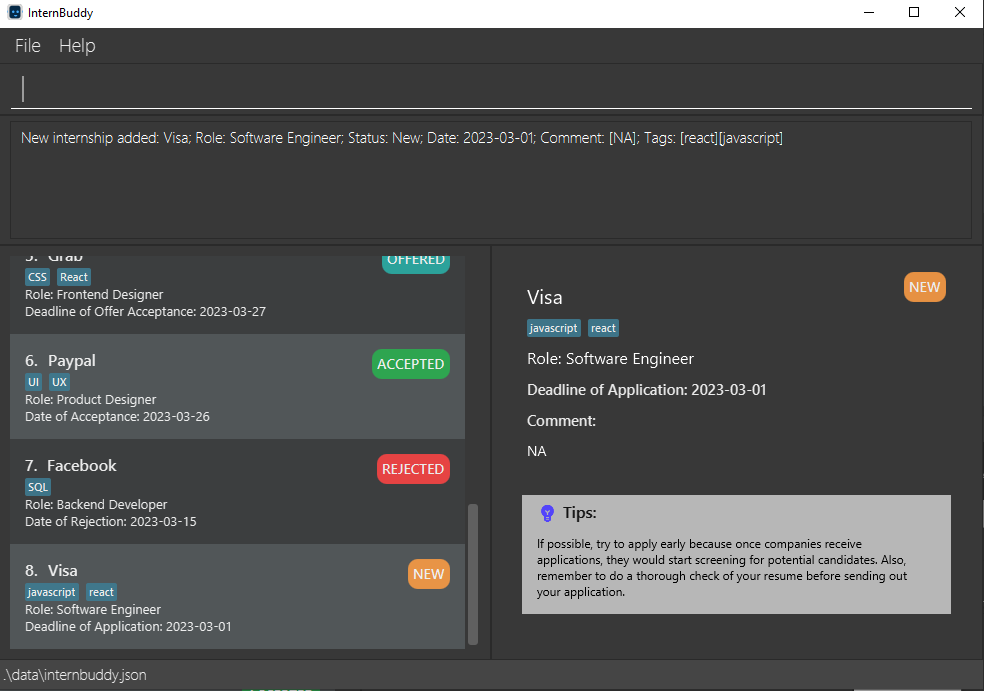The height and width of the screenshot is (691, 984).
Task: Open the File menu
Action: pos(28,46)
